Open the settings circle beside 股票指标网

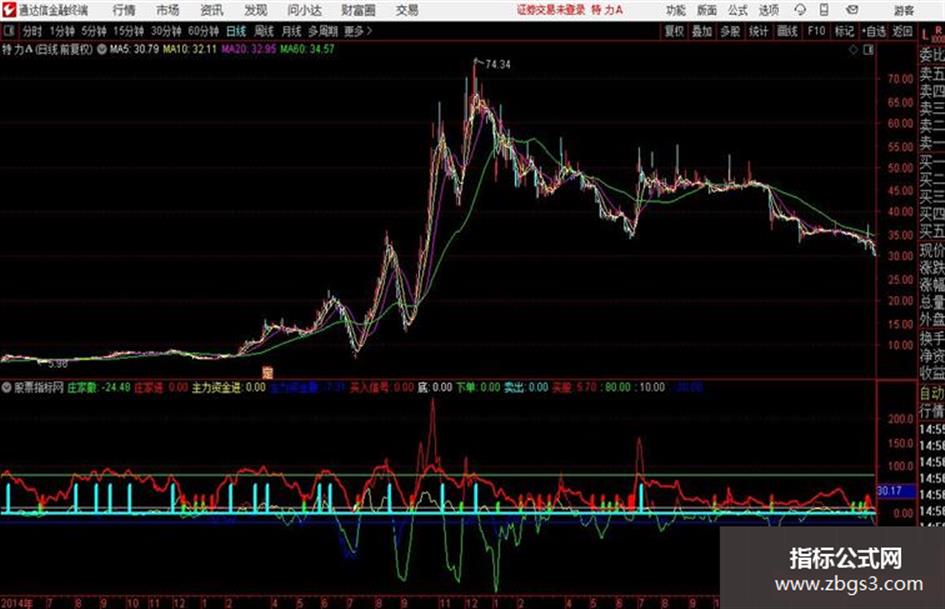pos(7,387)
